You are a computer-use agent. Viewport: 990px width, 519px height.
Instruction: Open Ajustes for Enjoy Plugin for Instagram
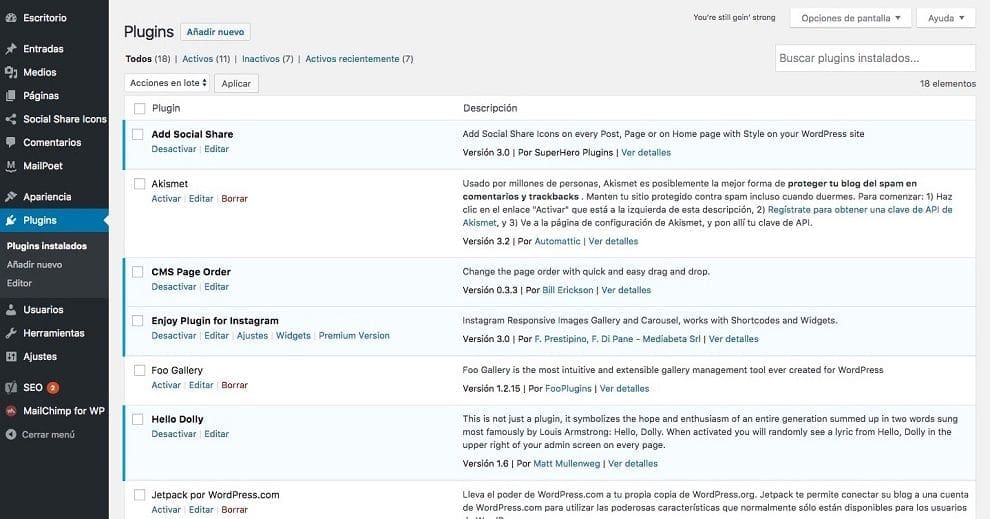coord(253,336)
